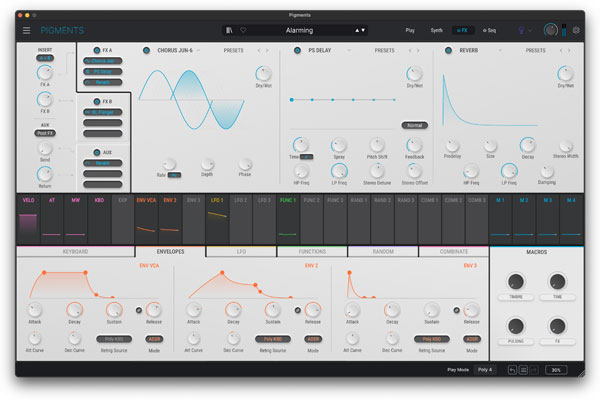Expand the PS Delay effect type dropdown
The height and width of the screenshot is (400, 600).
click(x=349, y=50)
